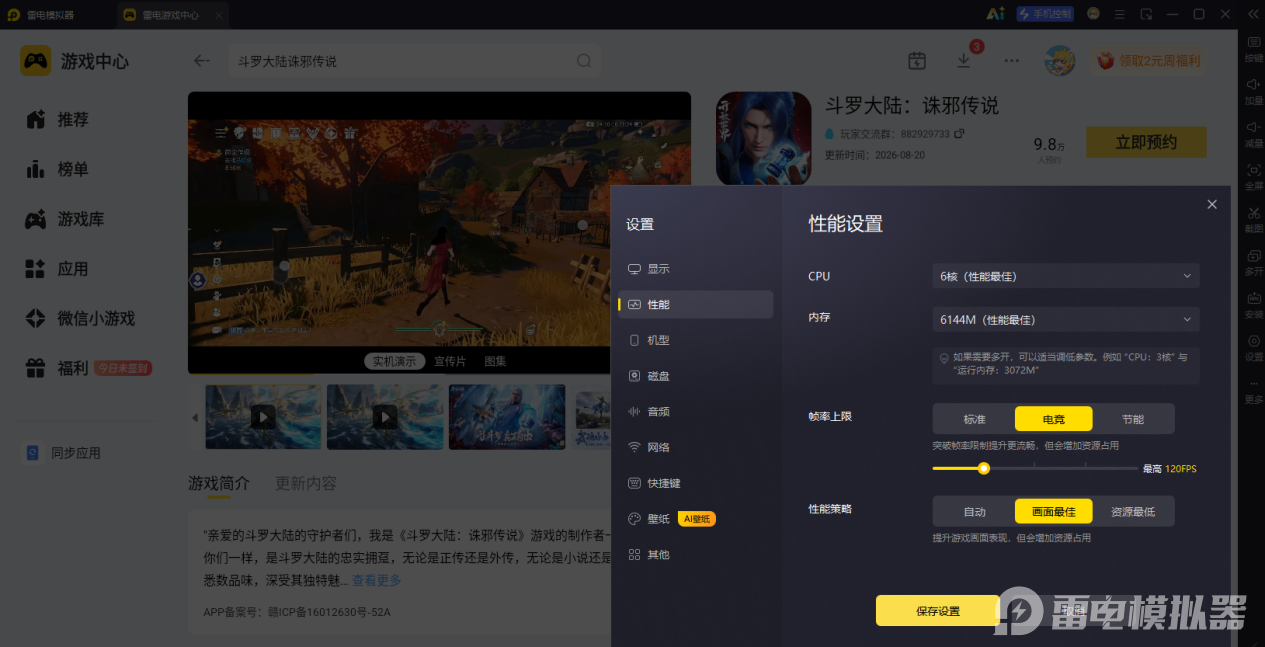Click the 立即预约 reserve button

tap(1146, 142)
